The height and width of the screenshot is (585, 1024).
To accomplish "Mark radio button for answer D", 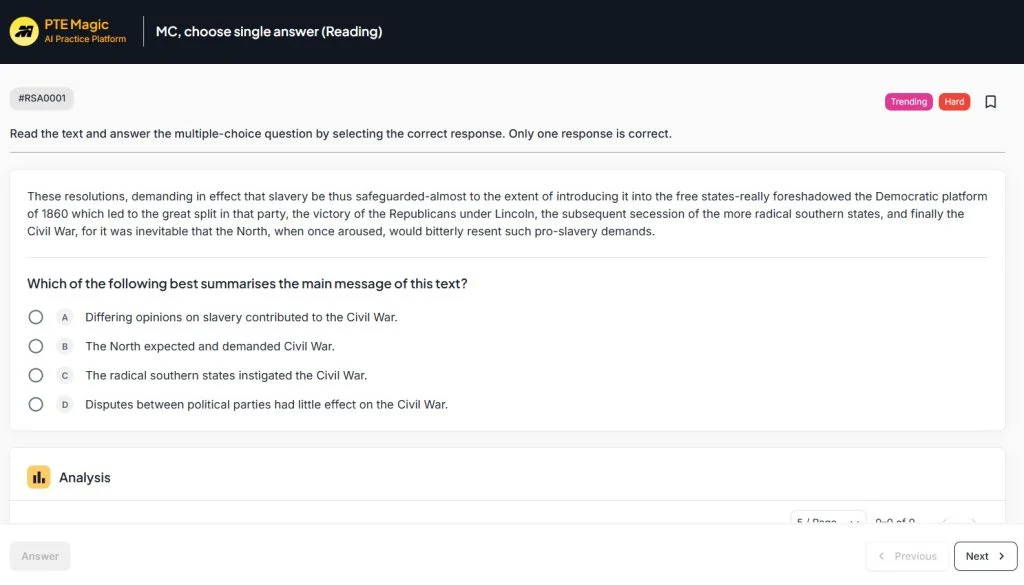I will coord(36,405).
